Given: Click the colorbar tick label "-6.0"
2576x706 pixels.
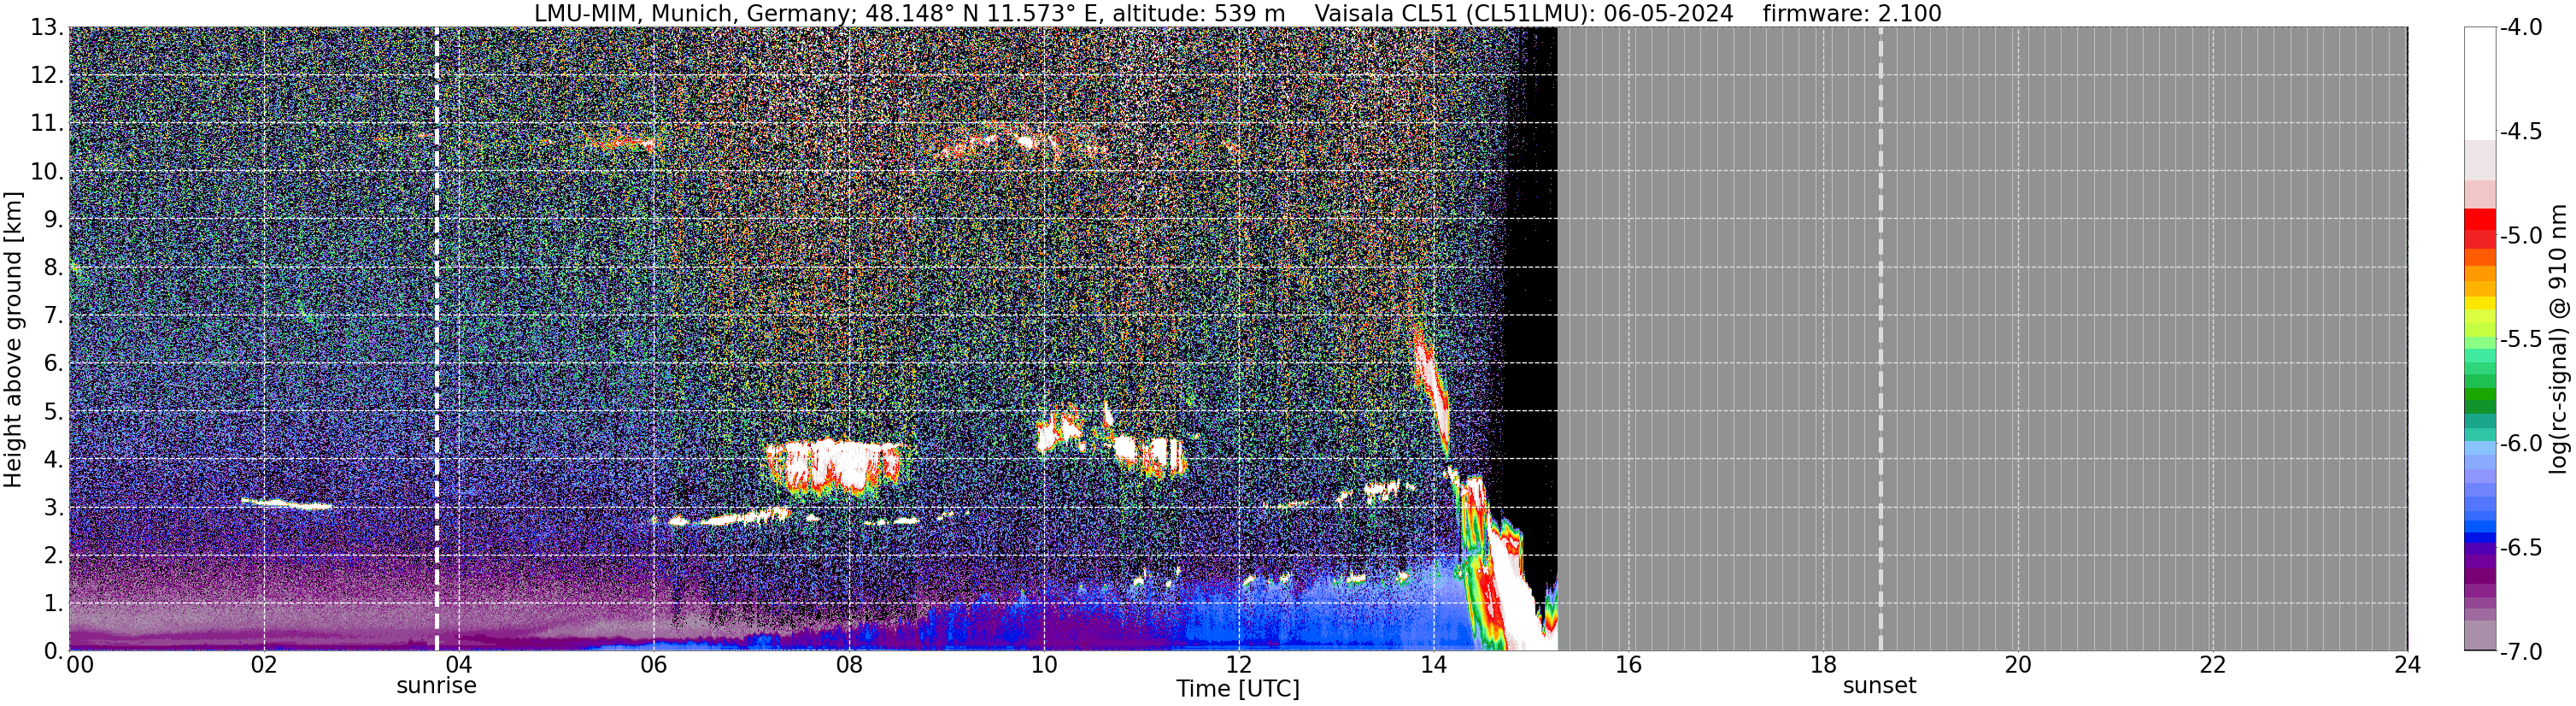Looking at the screenshot, I should click(x=2521, y=443).
